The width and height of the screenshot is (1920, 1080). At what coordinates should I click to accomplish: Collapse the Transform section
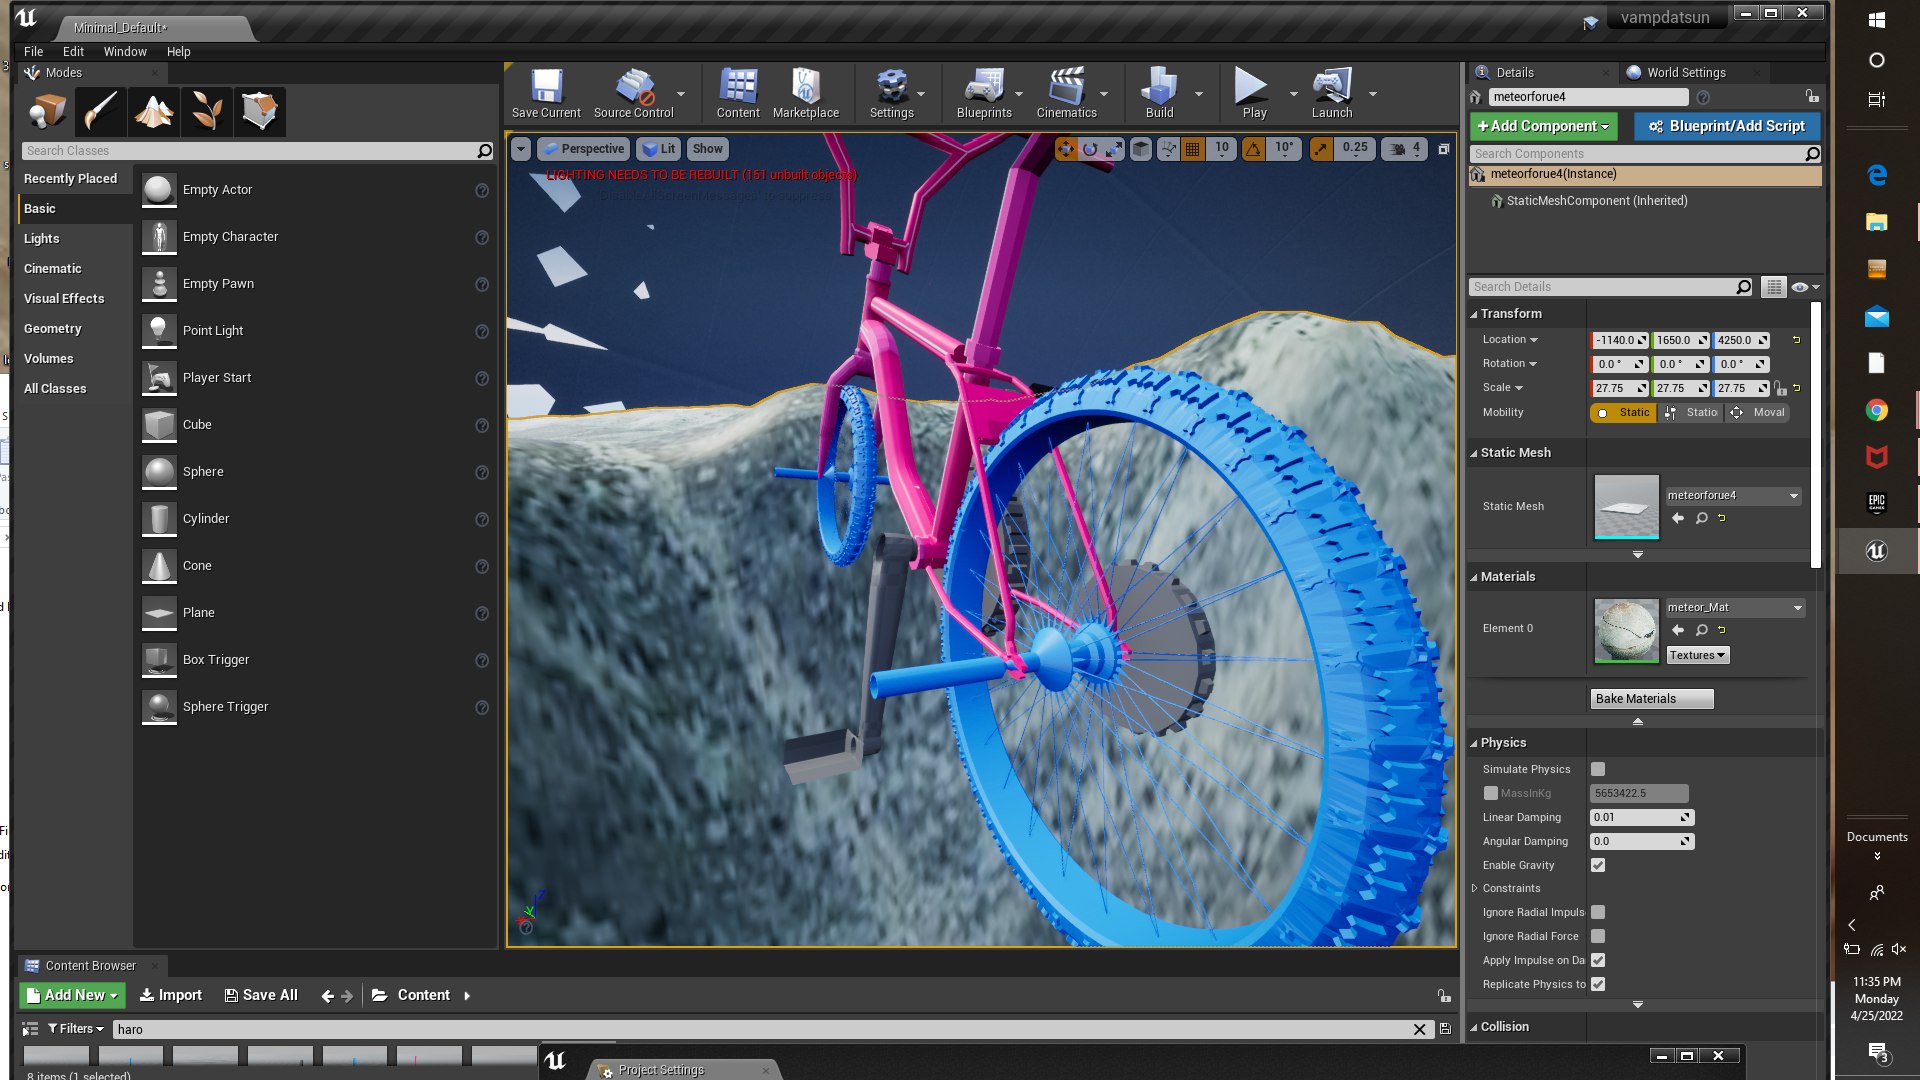click(1474, 314)
